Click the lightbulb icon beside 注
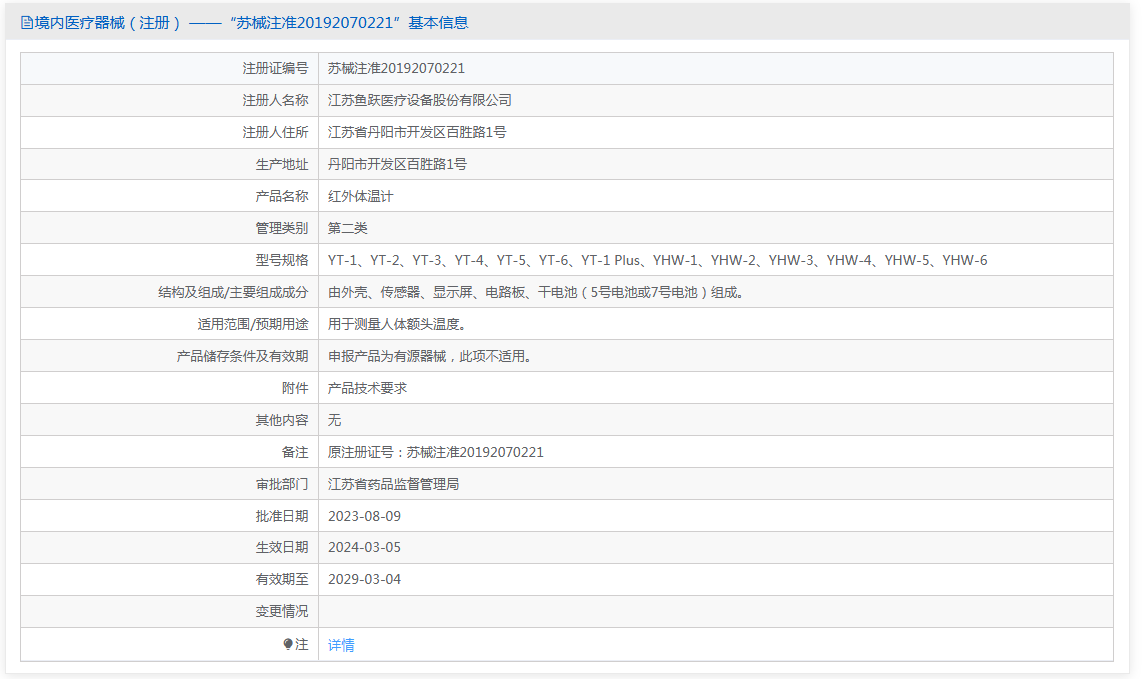The width and height of the screenshot is (1143, 679). pyautogui.click(x=288, y=644)
